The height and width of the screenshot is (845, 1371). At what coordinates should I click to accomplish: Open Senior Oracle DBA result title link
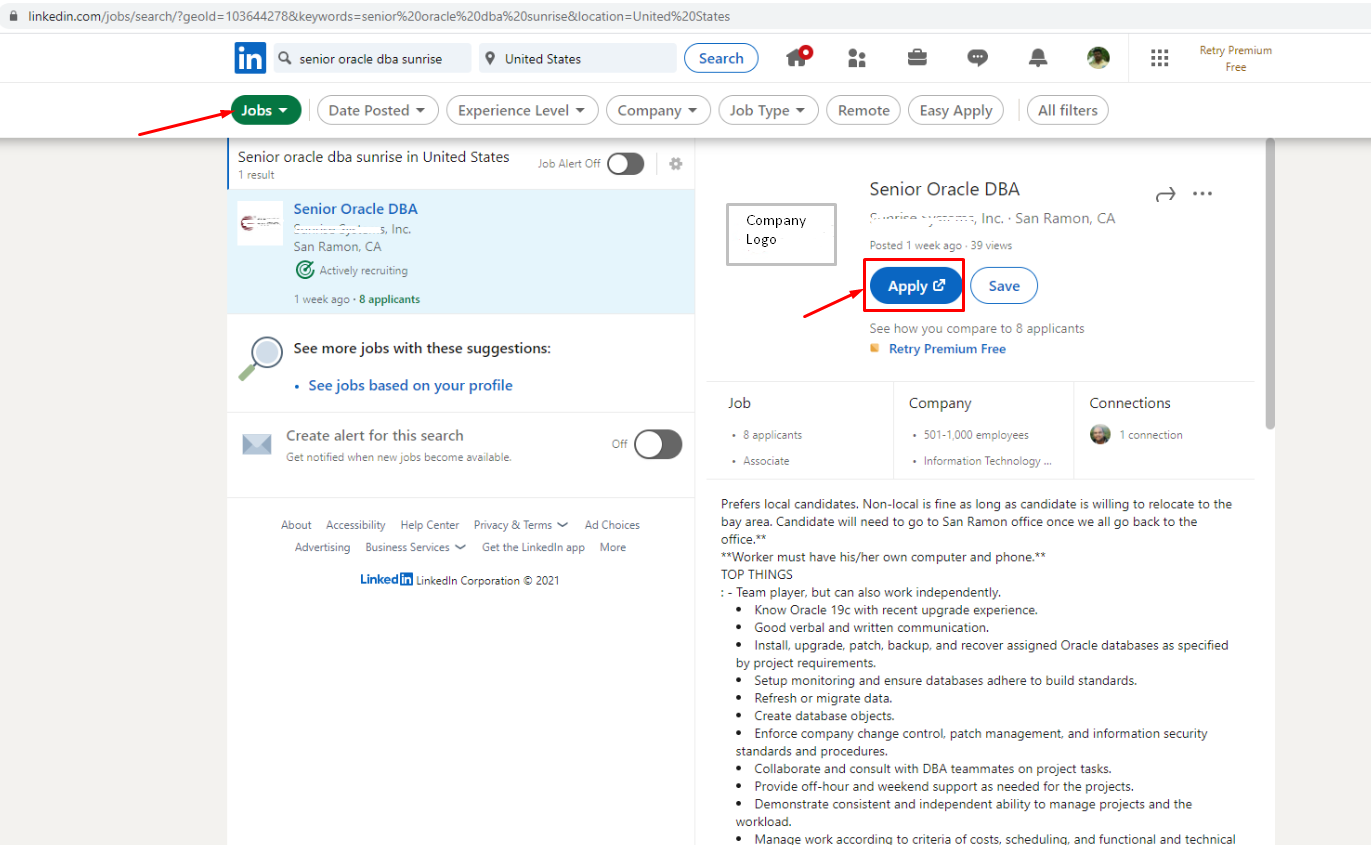coord(356,209)
